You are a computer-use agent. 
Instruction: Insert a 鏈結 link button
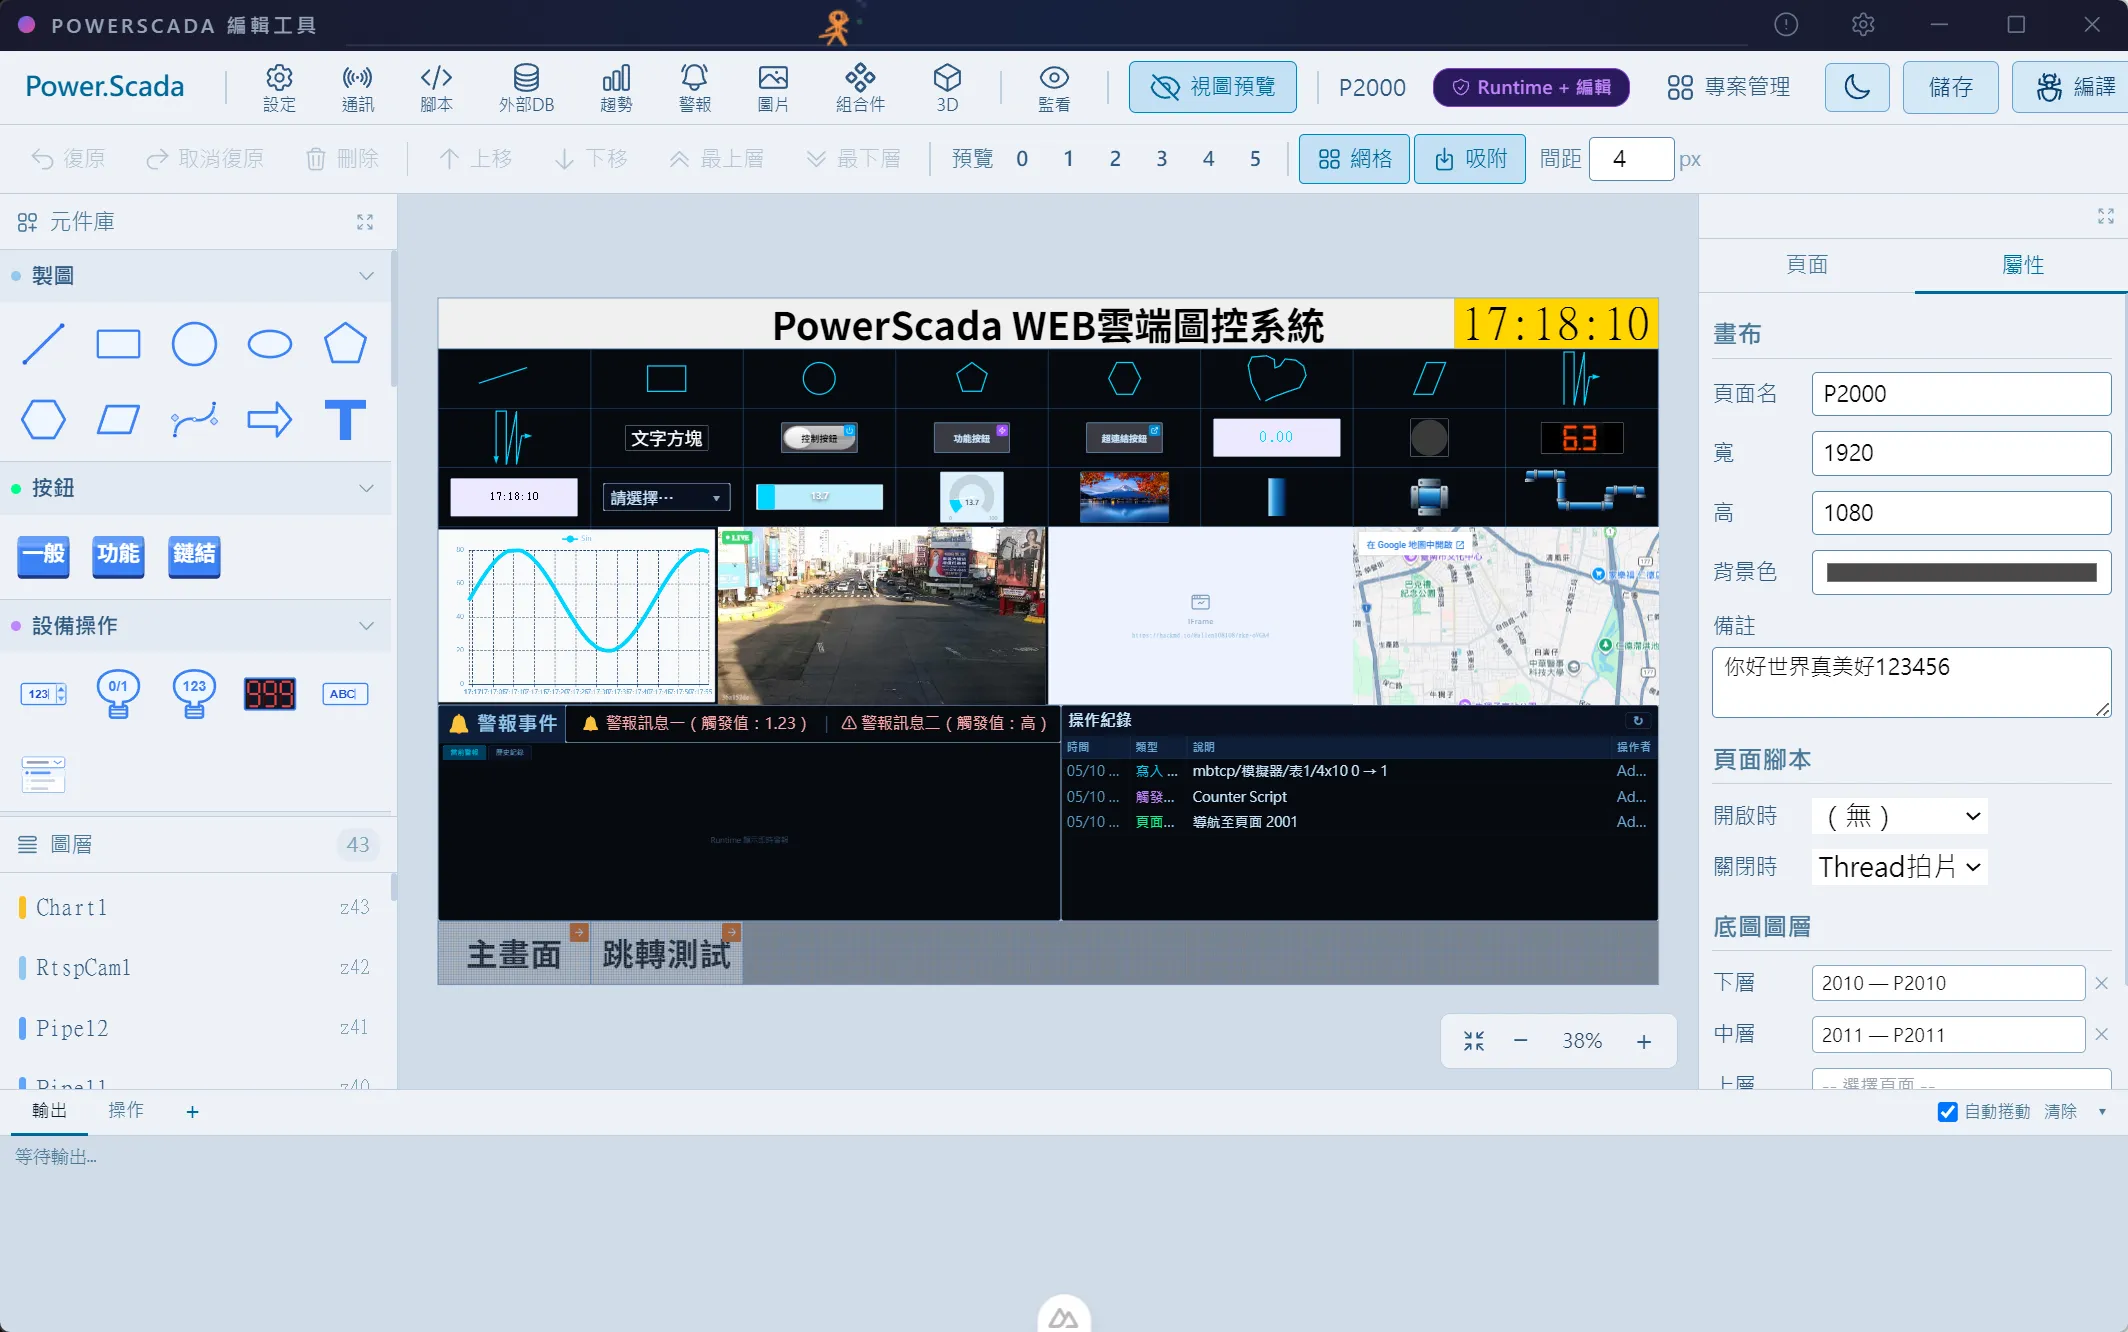194,555
